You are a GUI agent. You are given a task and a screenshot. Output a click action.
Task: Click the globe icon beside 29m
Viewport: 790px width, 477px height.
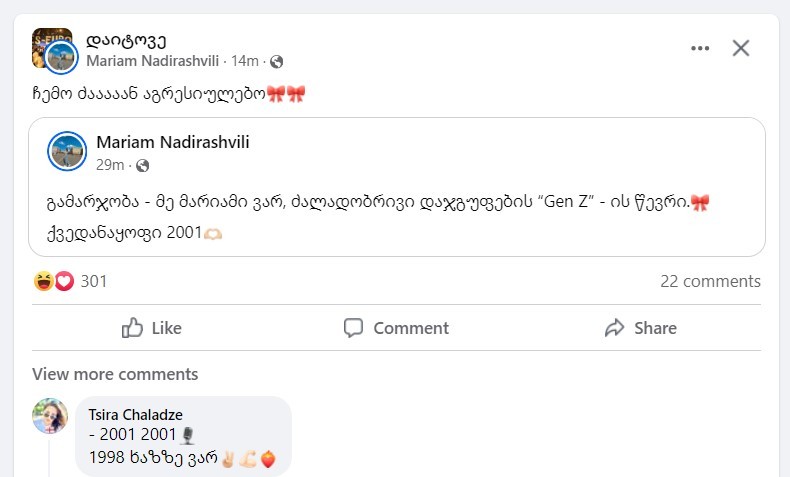(142, 165)
